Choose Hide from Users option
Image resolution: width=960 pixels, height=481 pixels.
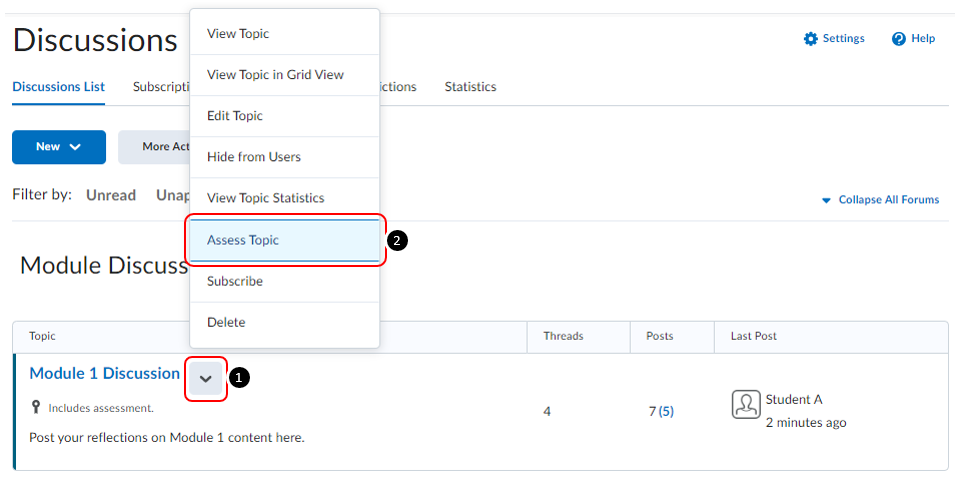point(254,157)
